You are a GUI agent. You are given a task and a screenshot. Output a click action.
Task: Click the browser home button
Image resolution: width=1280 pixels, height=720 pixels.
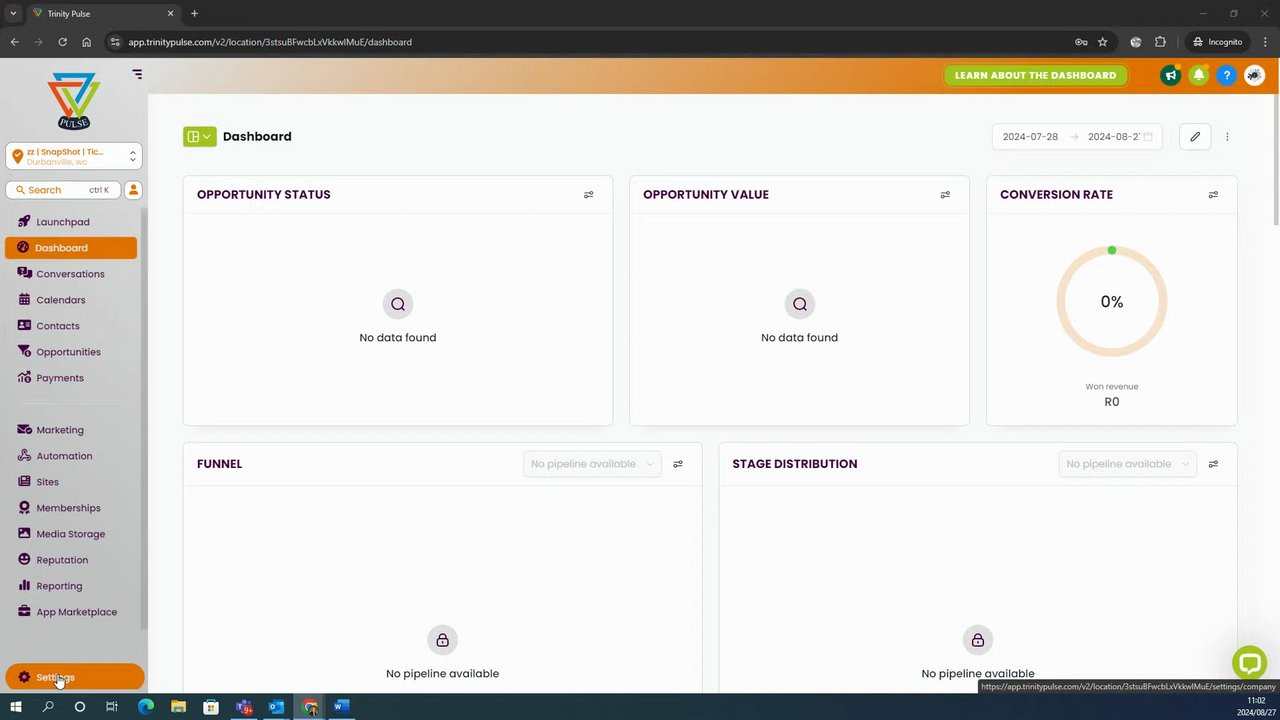point(87,42)
